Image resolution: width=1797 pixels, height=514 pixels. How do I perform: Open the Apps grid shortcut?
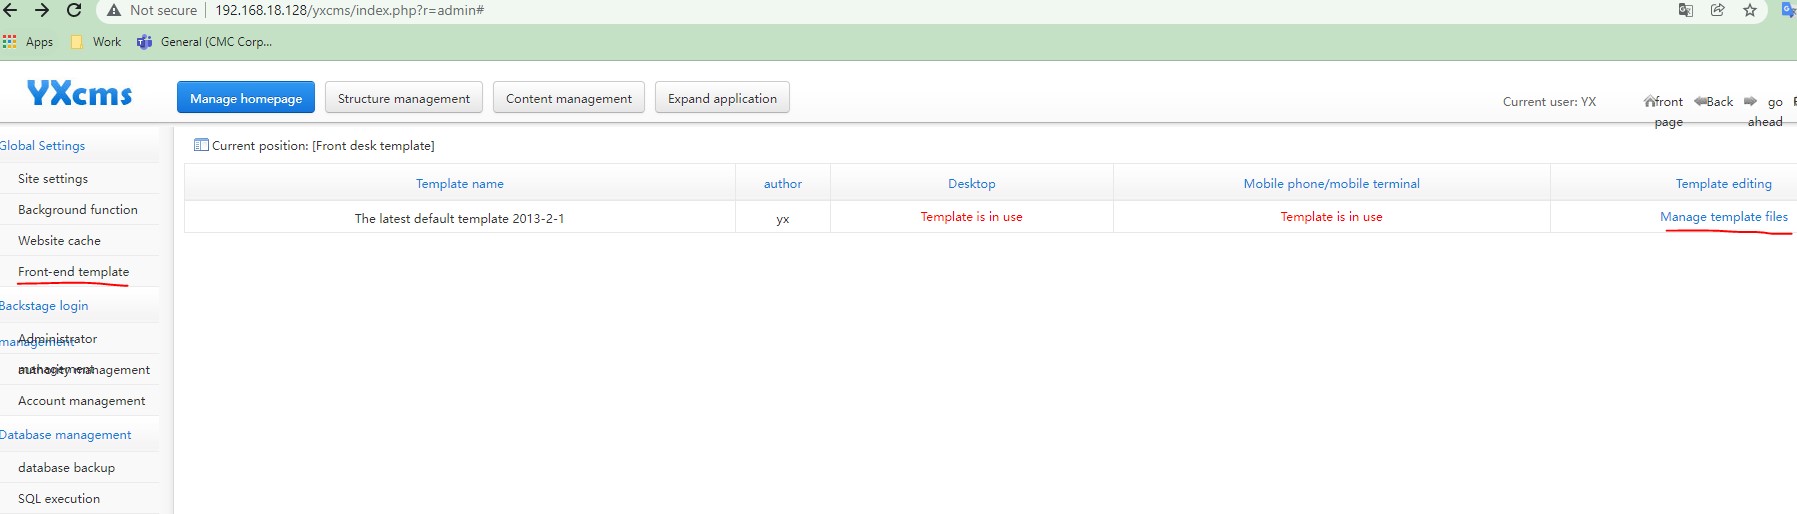(28, 42)
